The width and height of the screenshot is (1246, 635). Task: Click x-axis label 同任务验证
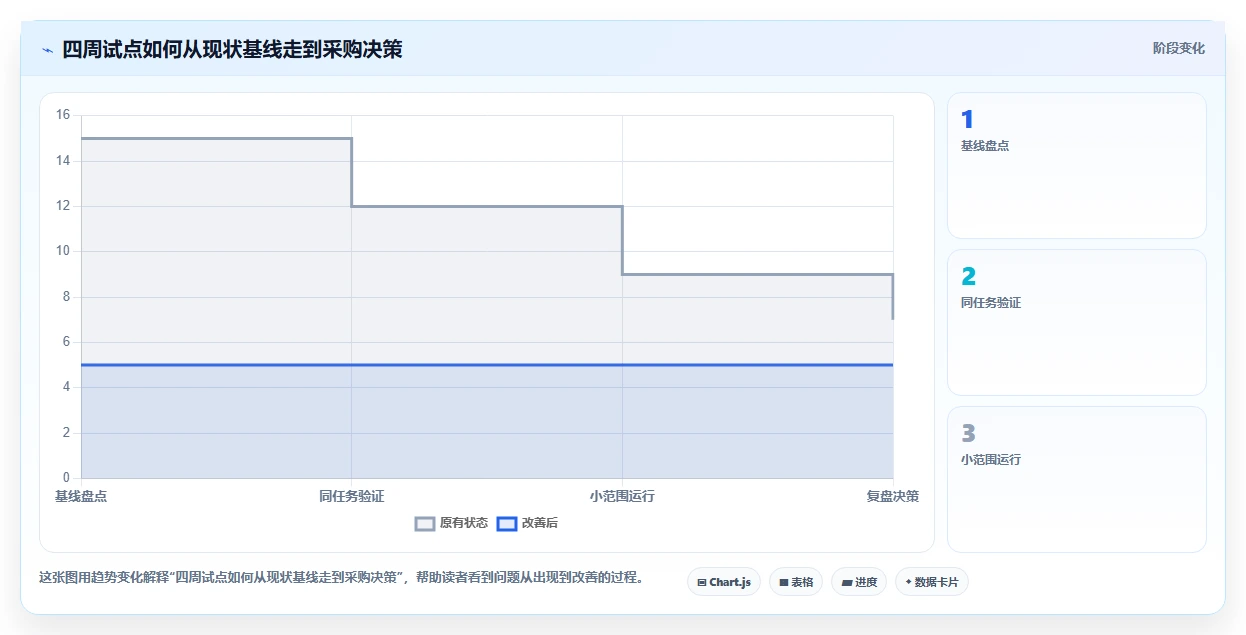[352, 496]
